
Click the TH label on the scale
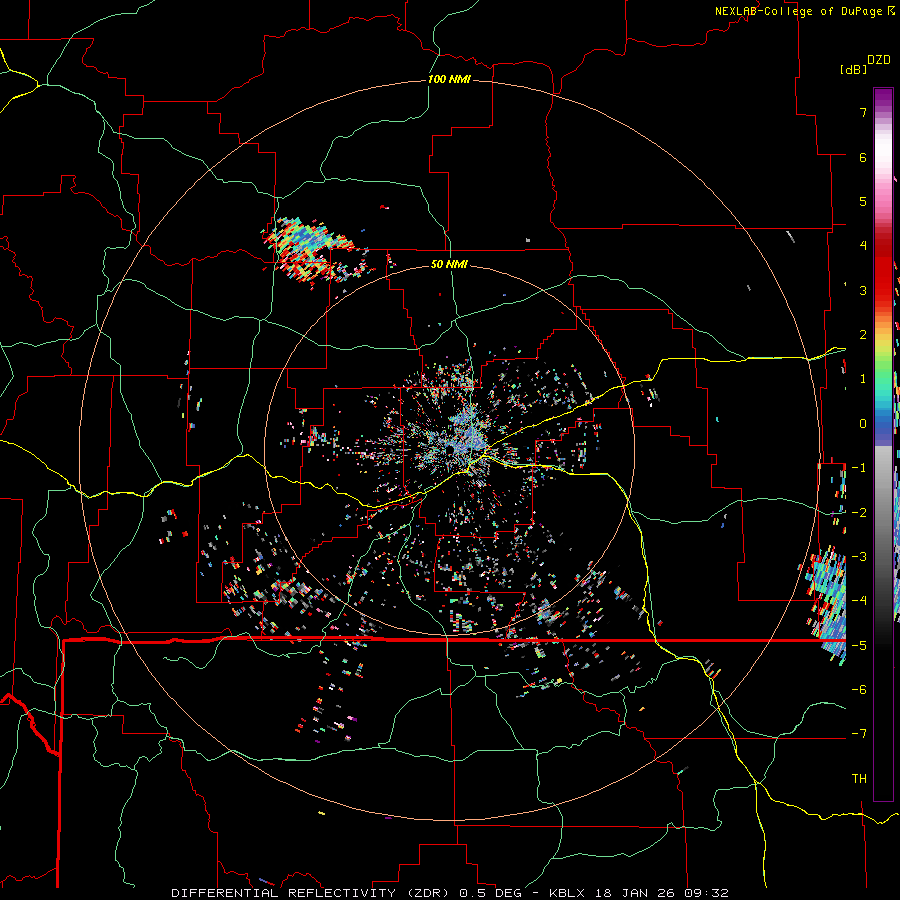[859, 779]
